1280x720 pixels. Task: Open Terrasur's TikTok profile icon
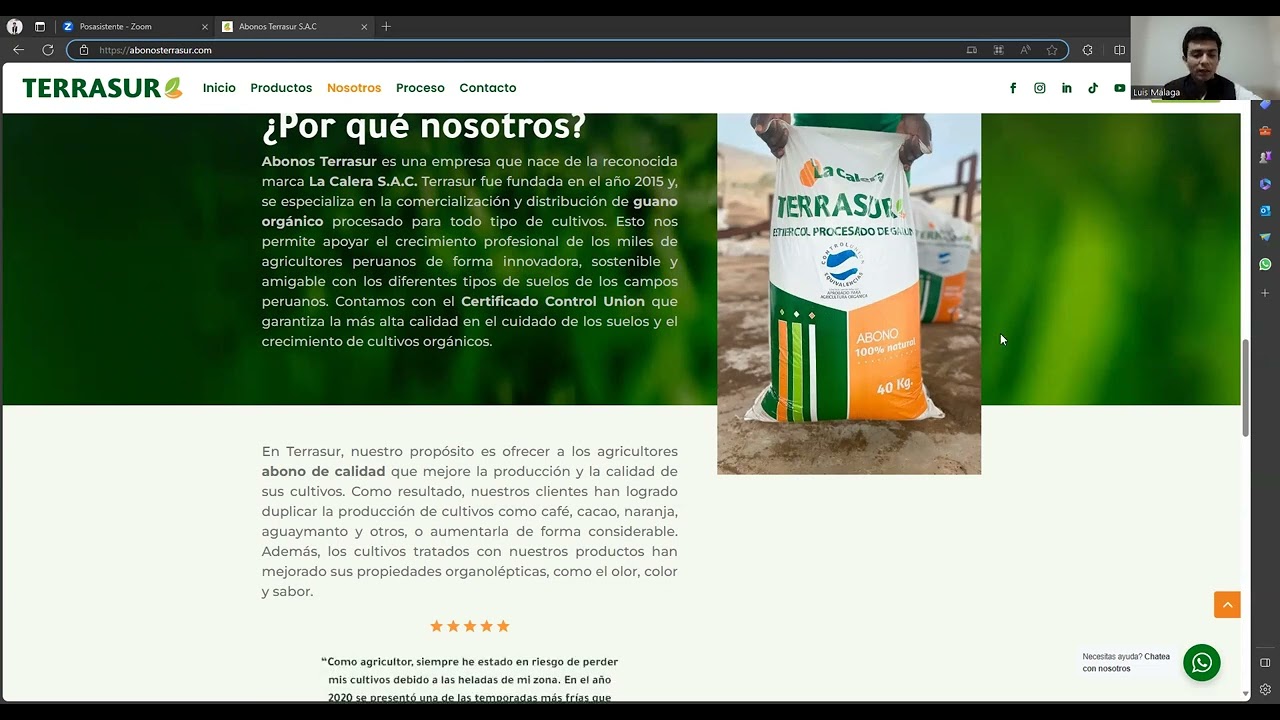click(1093, 88)
